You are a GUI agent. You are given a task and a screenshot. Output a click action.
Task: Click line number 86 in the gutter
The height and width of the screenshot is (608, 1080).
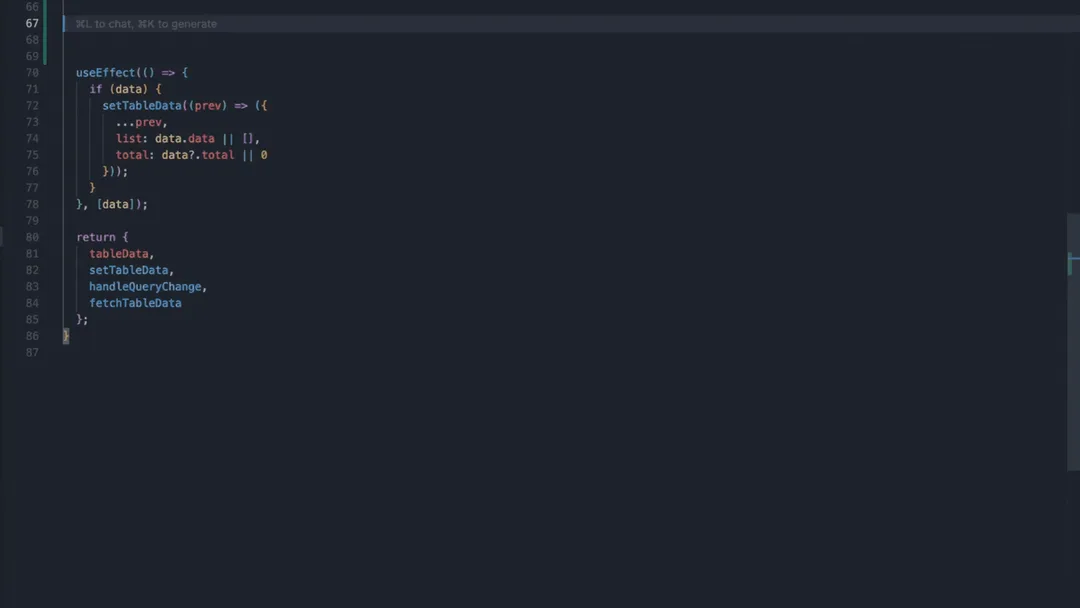coord(32,336)
